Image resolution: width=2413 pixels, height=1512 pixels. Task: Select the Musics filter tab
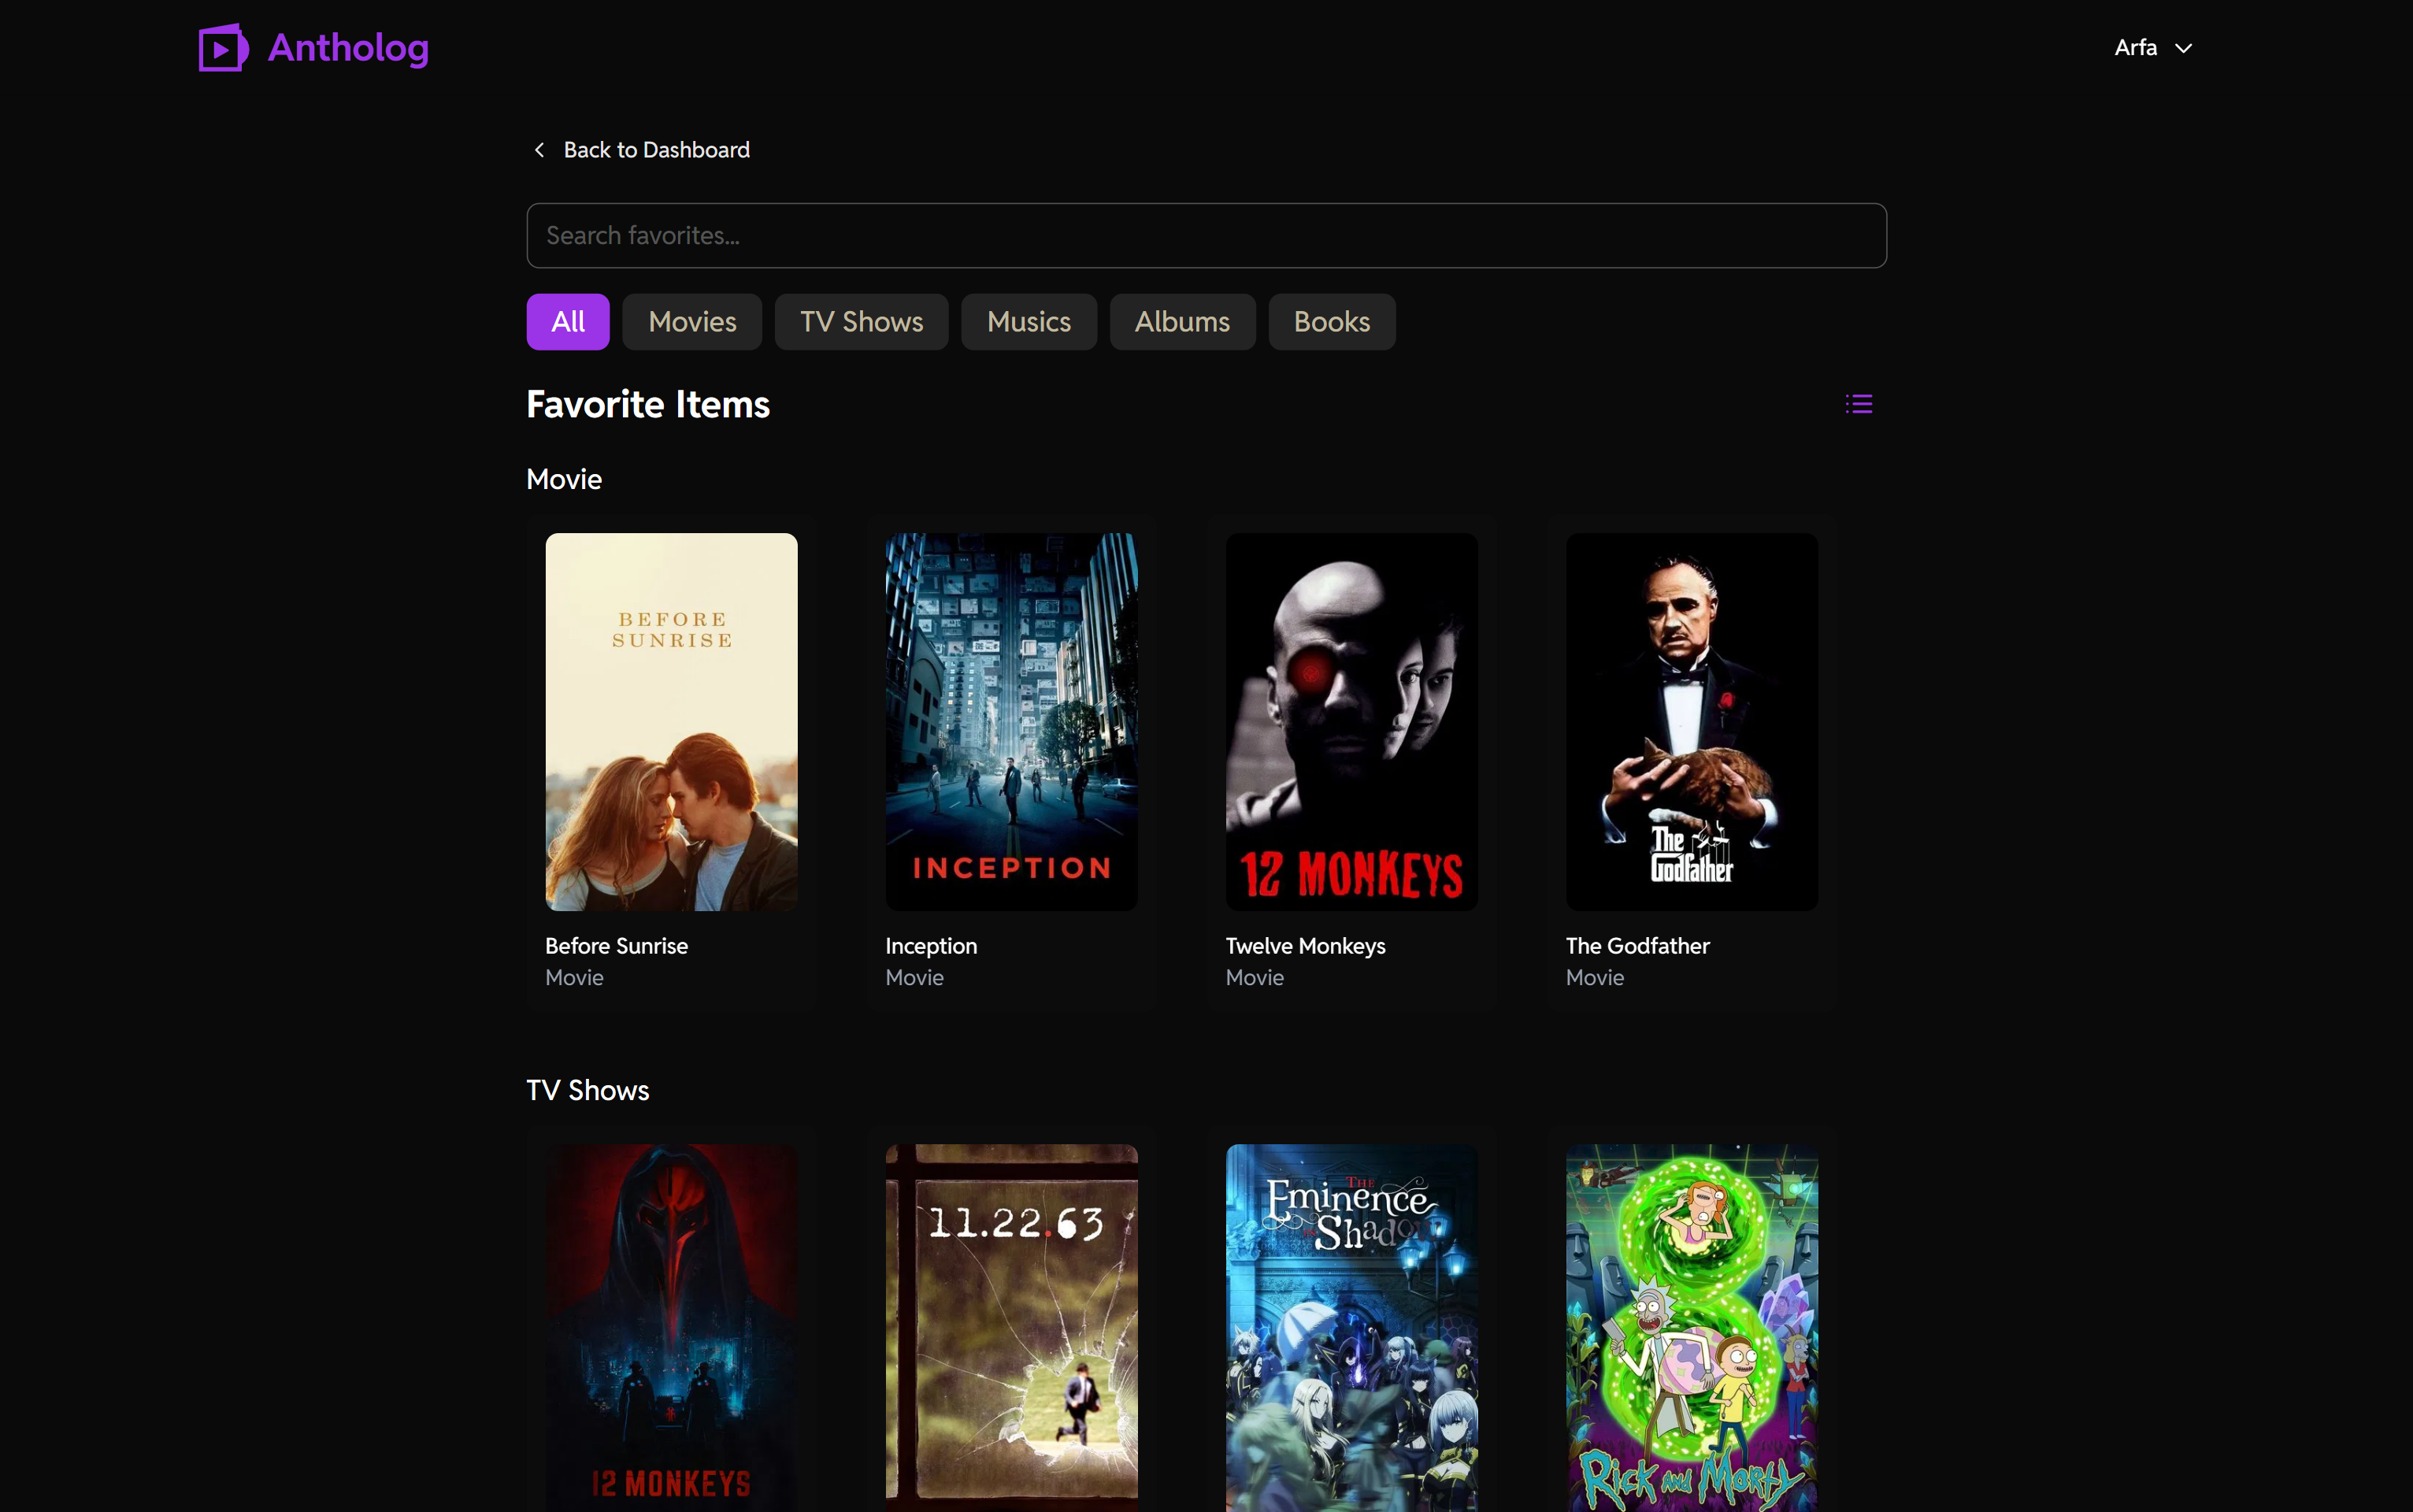(1028, 322)
